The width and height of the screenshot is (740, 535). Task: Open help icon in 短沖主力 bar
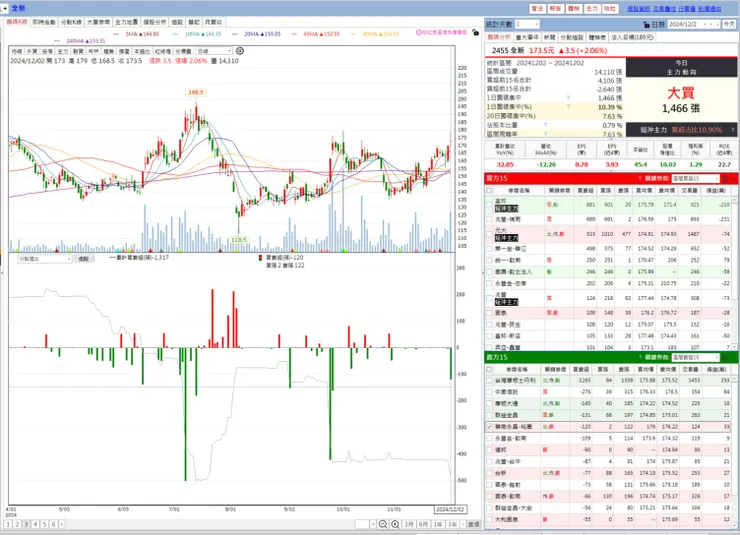coord(732,129)
